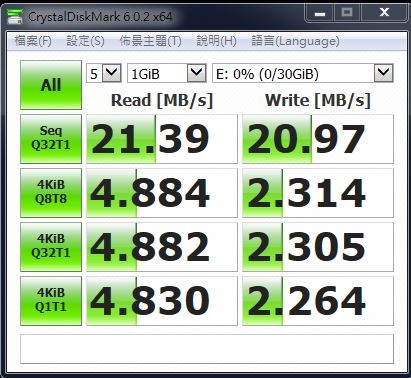Click the 4KiB Q1T1 write result 2.264
This screenshot has height=378, width=411.
tap(318, 301)
